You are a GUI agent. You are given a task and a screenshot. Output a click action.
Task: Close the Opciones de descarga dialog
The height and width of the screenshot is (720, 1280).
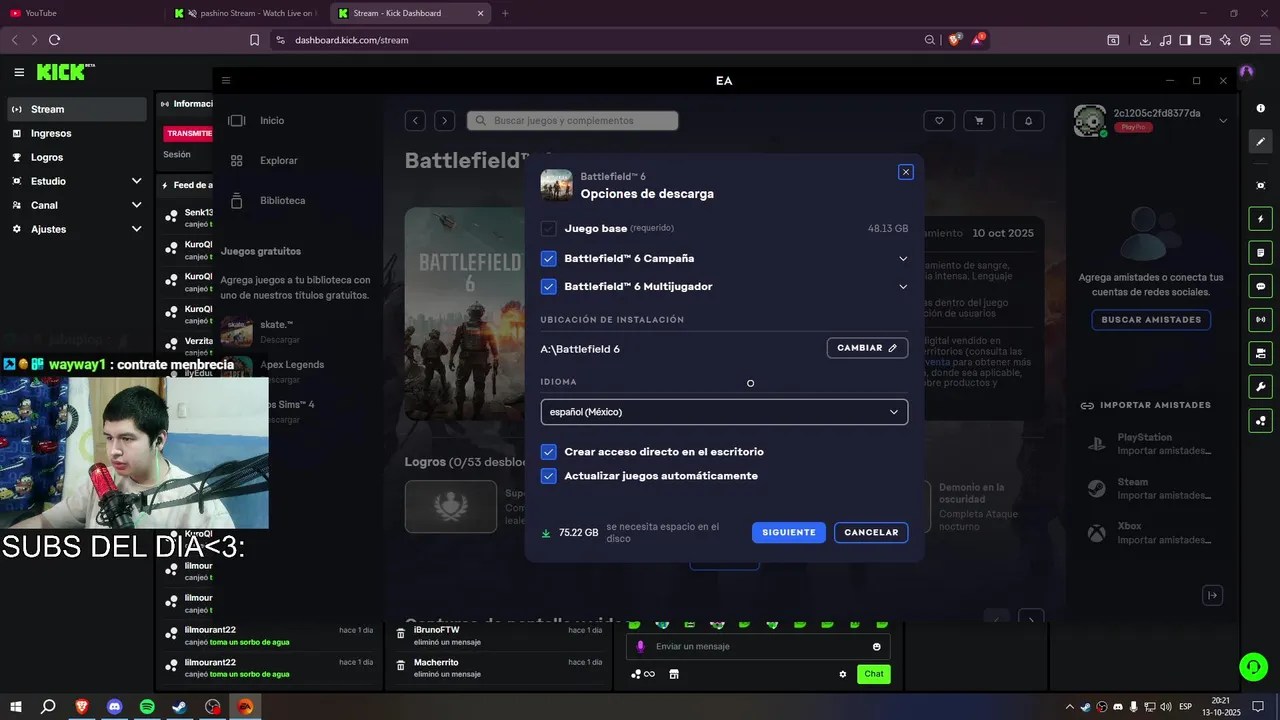coord(906,172)
